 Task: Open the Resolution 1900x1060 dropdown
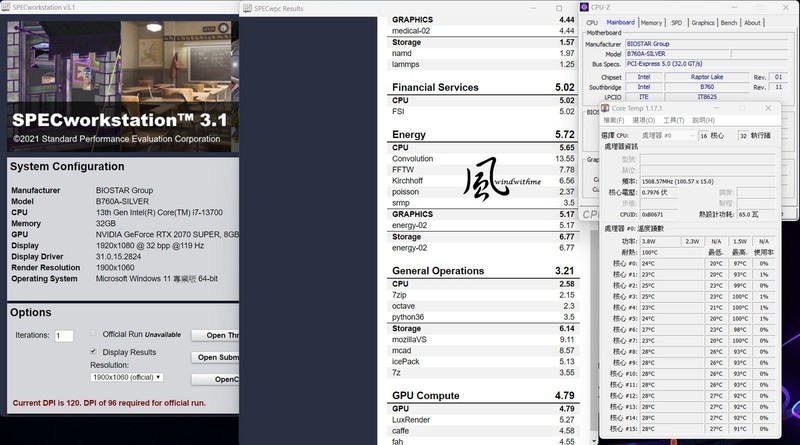[x=127, y=377]
